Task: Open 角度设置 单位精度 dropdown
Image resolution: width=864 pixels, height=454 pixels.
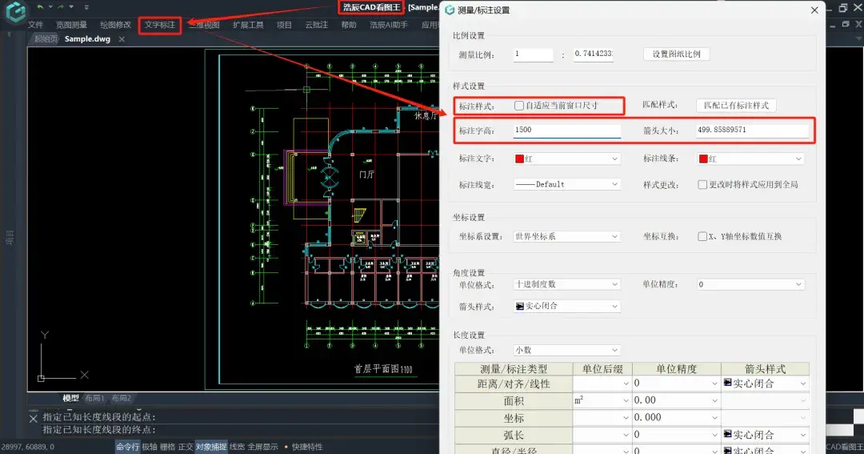Action: (750, 284)
